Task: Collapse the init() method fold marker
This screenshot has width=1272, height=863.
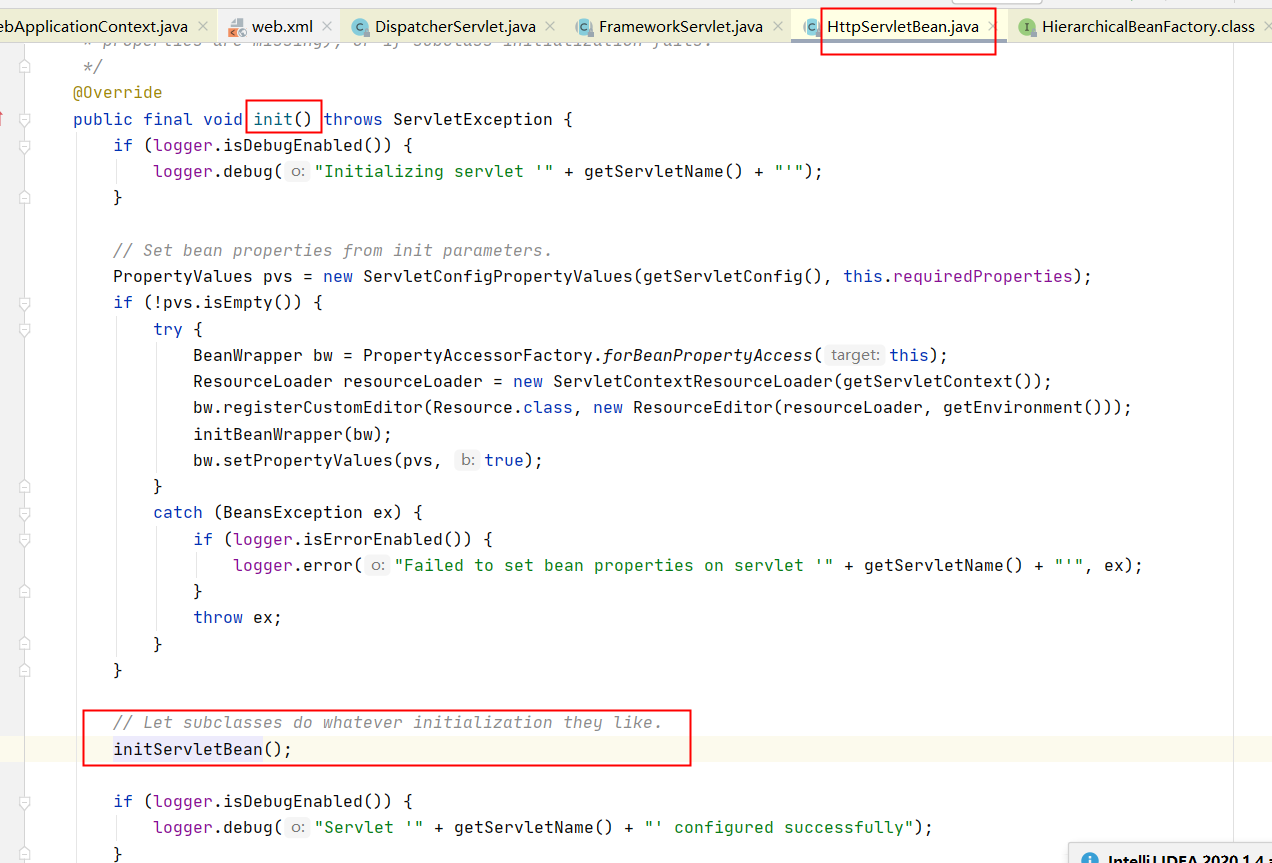Action: tap(25, 120)
